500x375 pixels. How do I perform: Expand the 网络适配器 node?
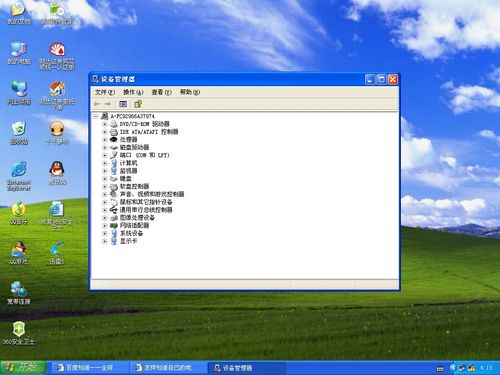[x=104, y=226]
